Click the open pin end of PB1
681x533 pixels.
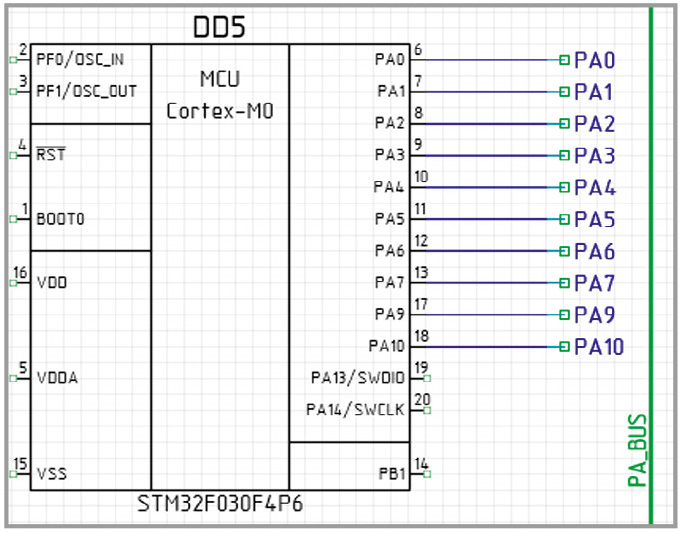point(427,474)
